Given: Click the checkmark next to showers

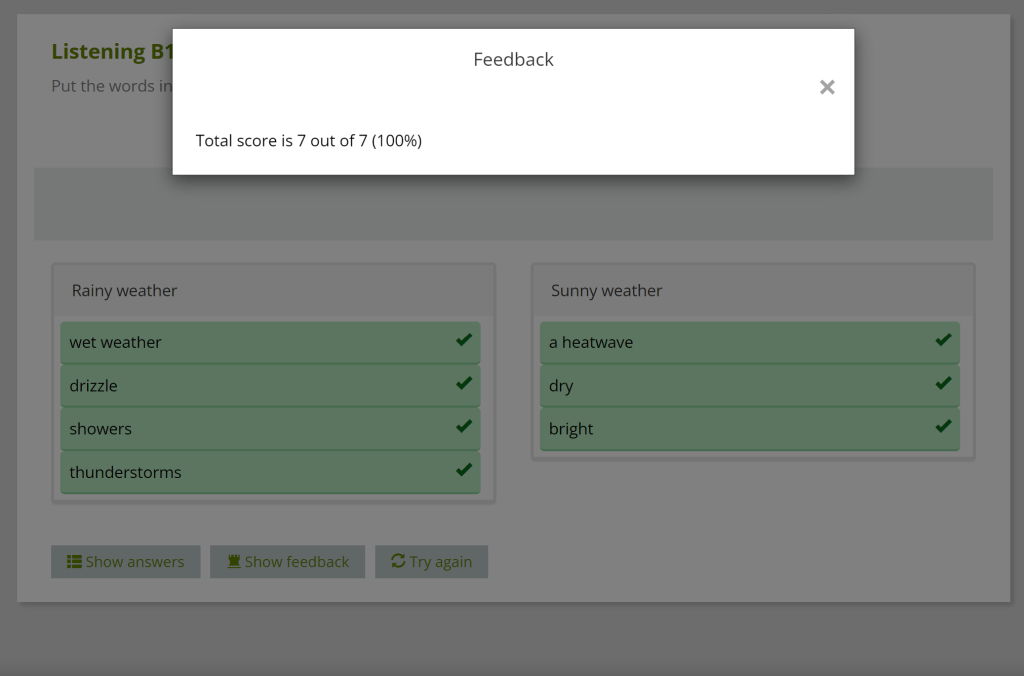Looking at the screenshot, I should point(464,426).
